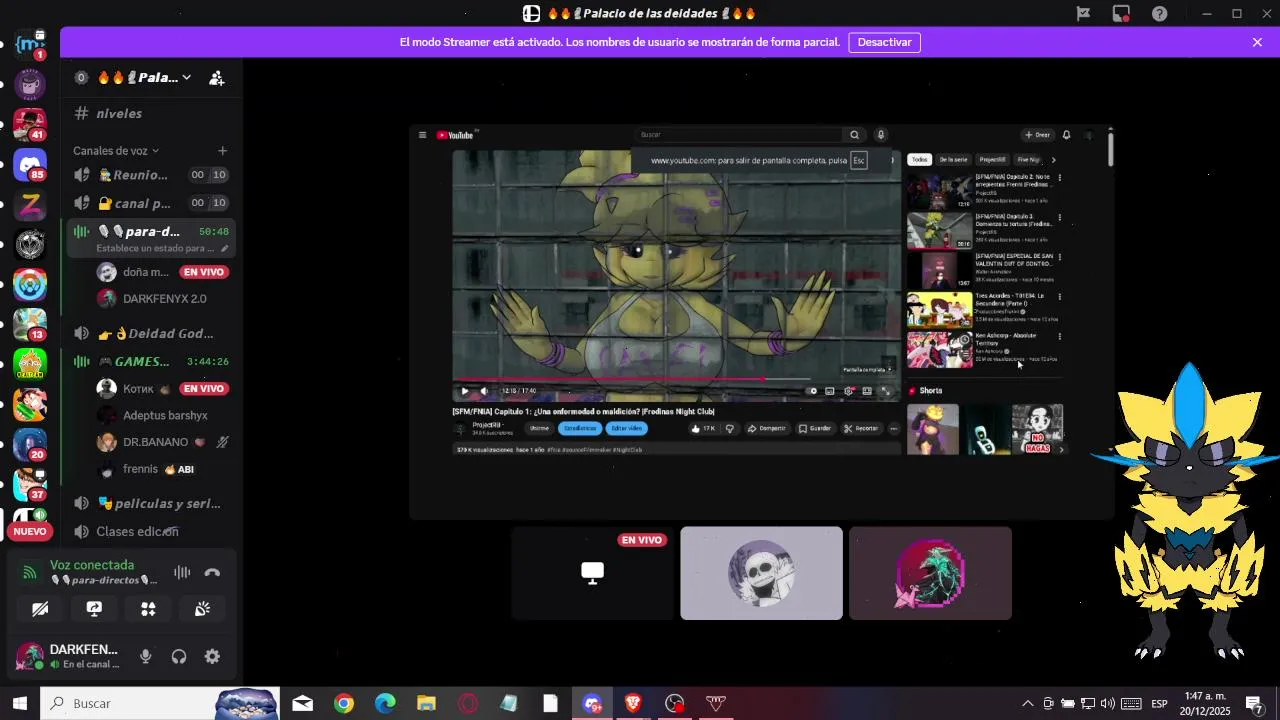Image resolution: width=1280 pixels, height=720 pixels.
Task: Click user DR.BANANO in the GAMES channel
Action: coord(163,442)
